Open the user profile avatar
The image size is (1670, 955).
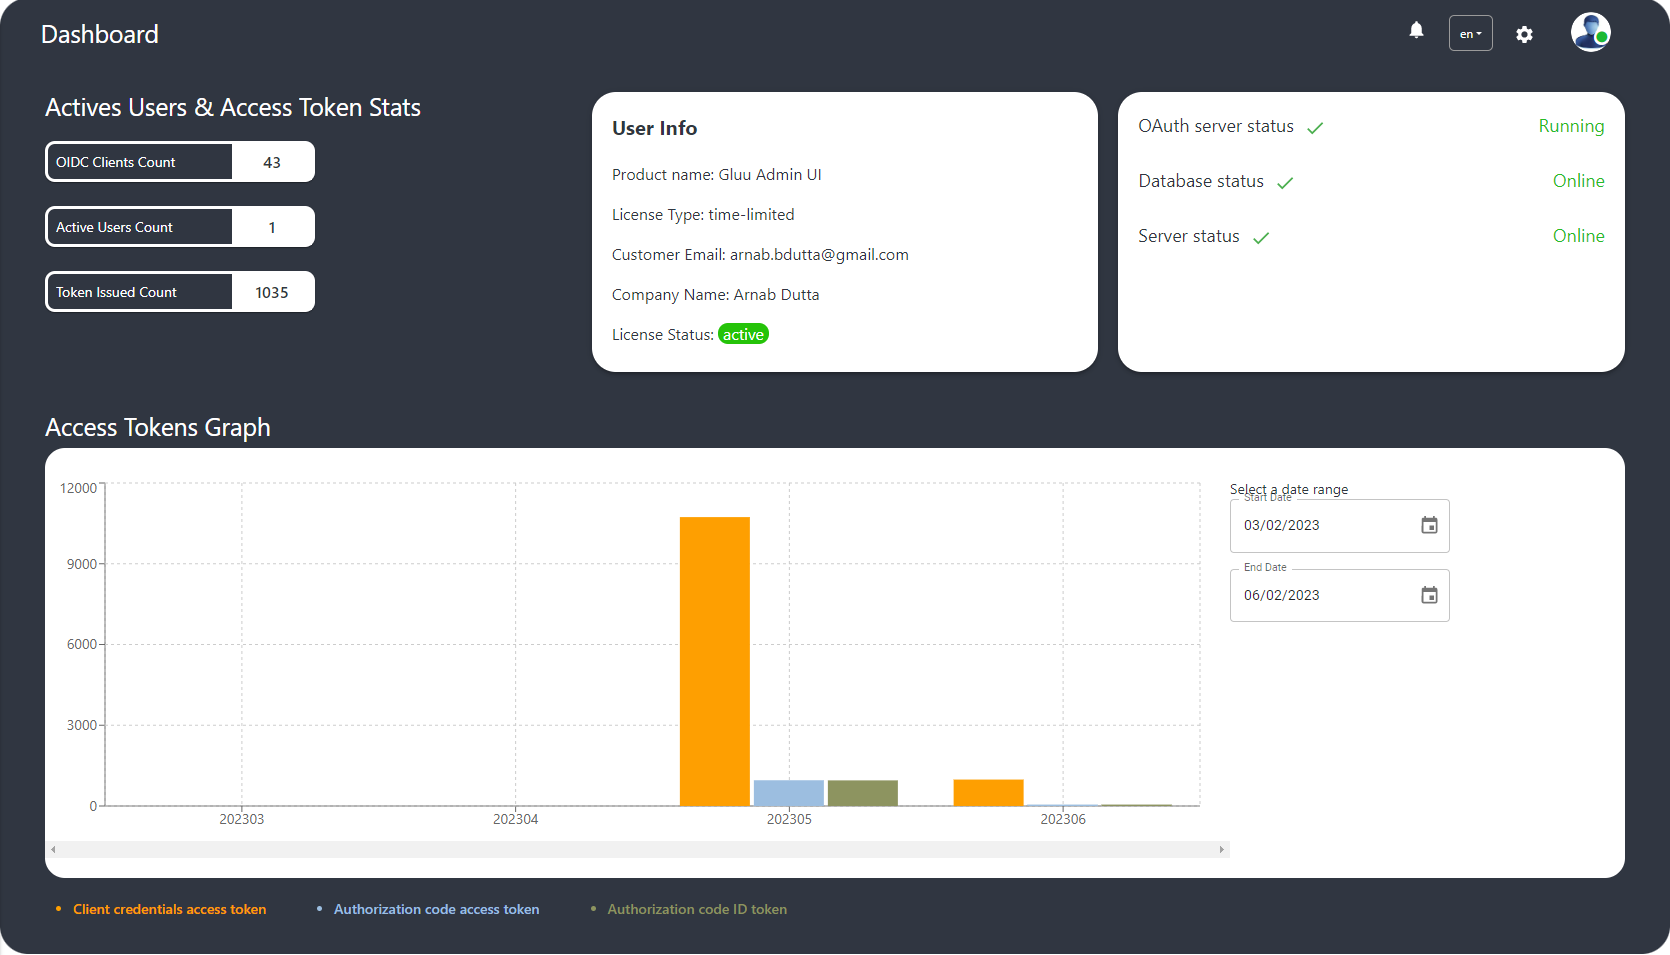click(x=1590, y=32)
